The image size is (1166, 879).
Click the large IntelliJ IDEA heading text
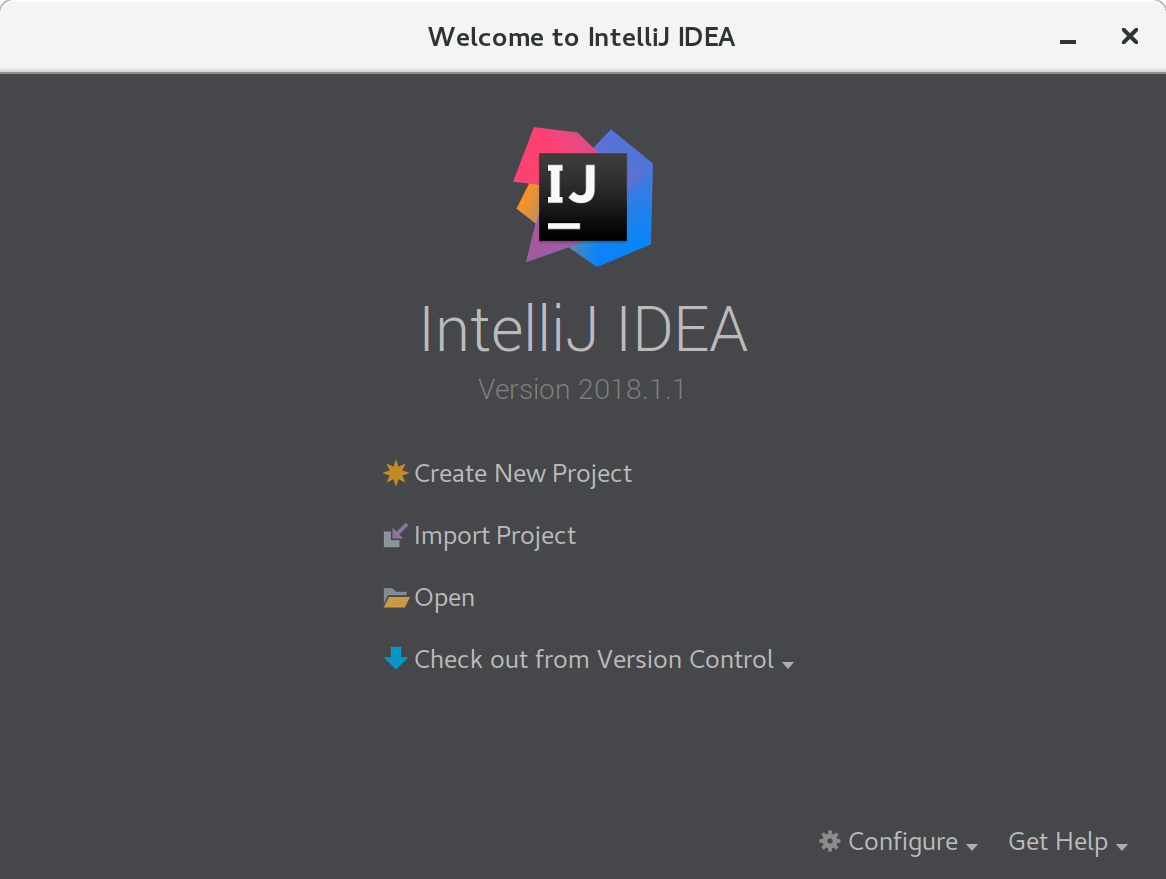[x=583, y=328]
